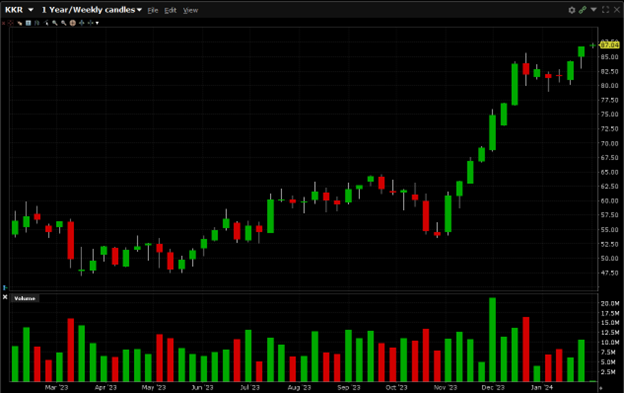This screenshot has height=393, width=624.
Task: Click the Volume panel label
Action: [x=25, y=298]
